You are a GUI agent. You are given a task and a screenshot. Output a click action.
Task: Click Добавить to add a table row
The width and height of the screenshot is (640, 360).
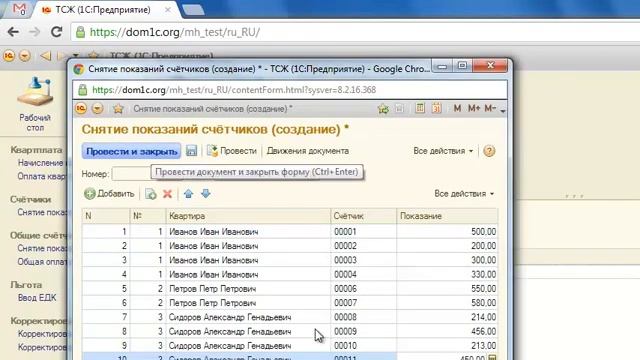coord(109,193)
